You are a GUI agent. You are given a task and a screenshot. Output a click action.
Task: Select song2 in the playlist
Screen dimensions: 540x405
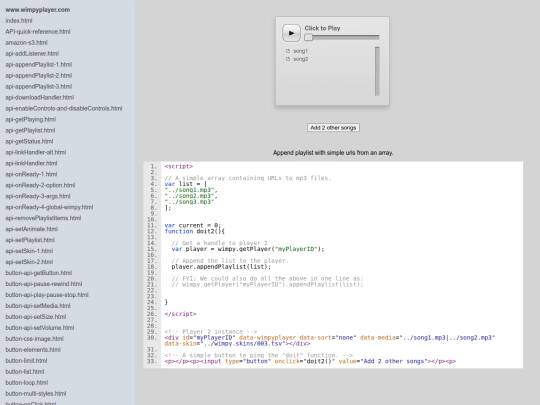point(301,59)
